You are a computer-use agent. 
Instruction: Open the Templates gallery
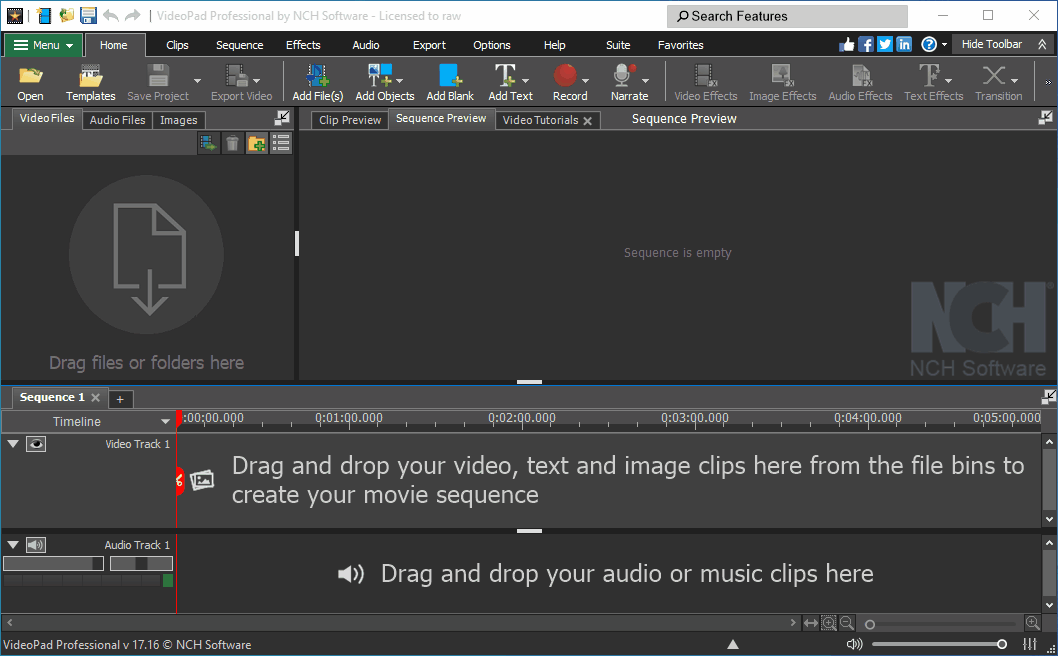tap(90, 82)
